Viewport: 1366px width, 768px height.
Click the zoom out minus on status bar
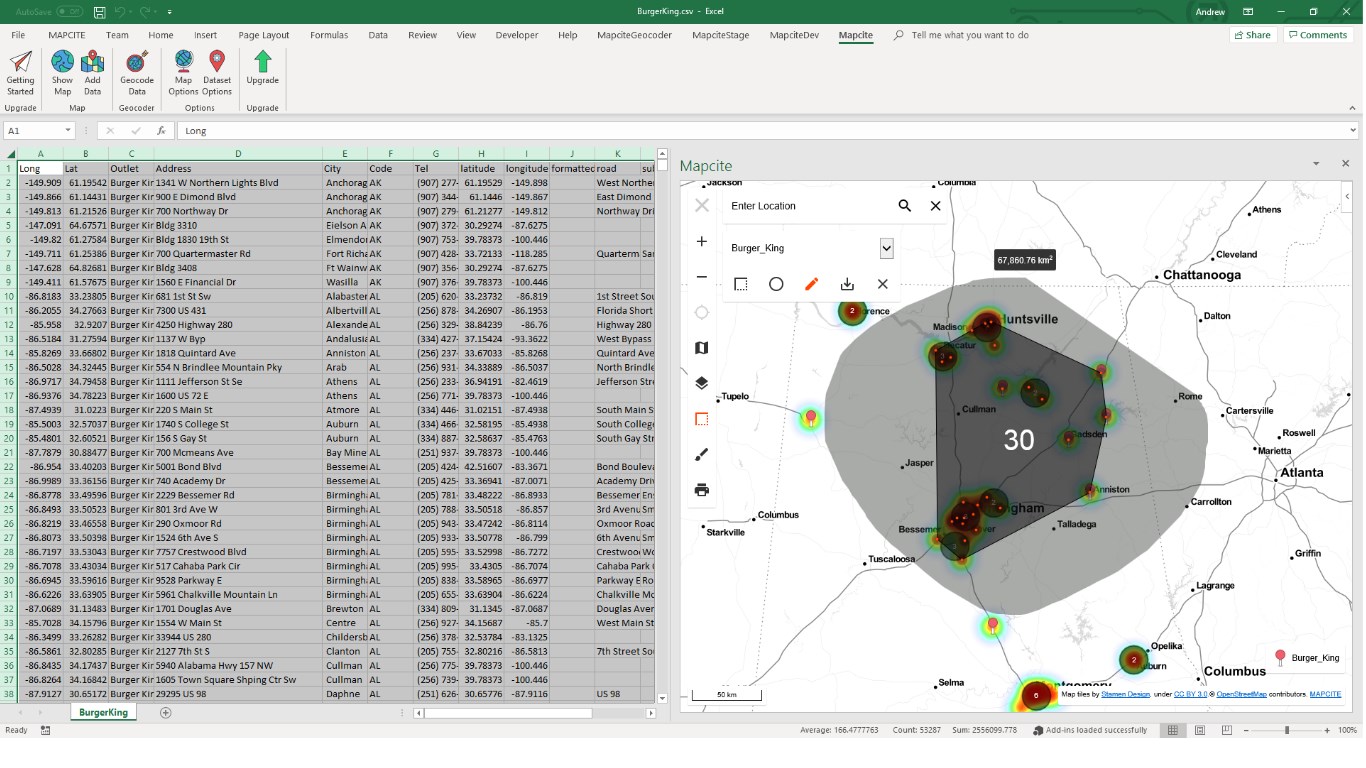(1245, 731)
